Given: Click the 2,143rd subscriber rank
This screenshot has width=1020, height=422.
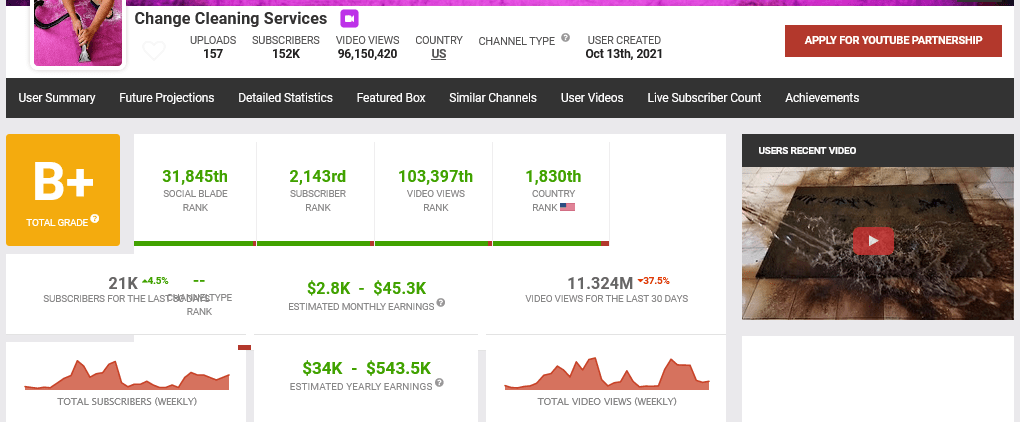Looking at the screenshot, I should 317,176.
